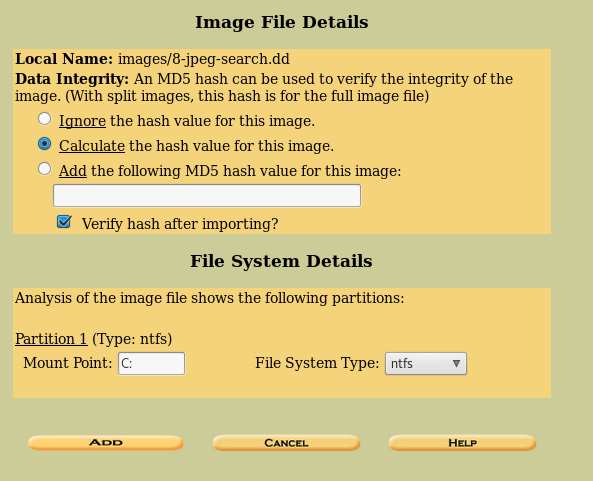Viewport: 593px width, 481px height.
Task: Open the File System Type dropdown
Action: click(426, 363)
